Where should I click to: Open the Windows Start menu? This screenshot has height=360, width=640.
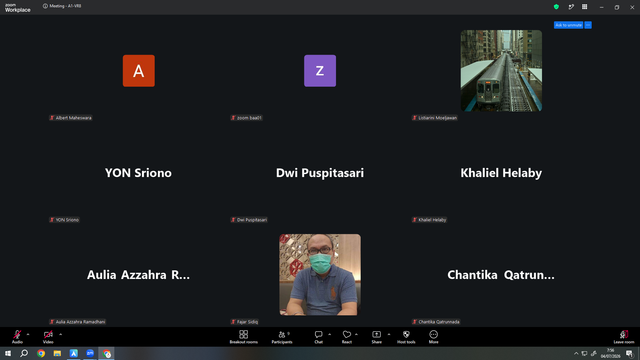[x=8, y=353]
